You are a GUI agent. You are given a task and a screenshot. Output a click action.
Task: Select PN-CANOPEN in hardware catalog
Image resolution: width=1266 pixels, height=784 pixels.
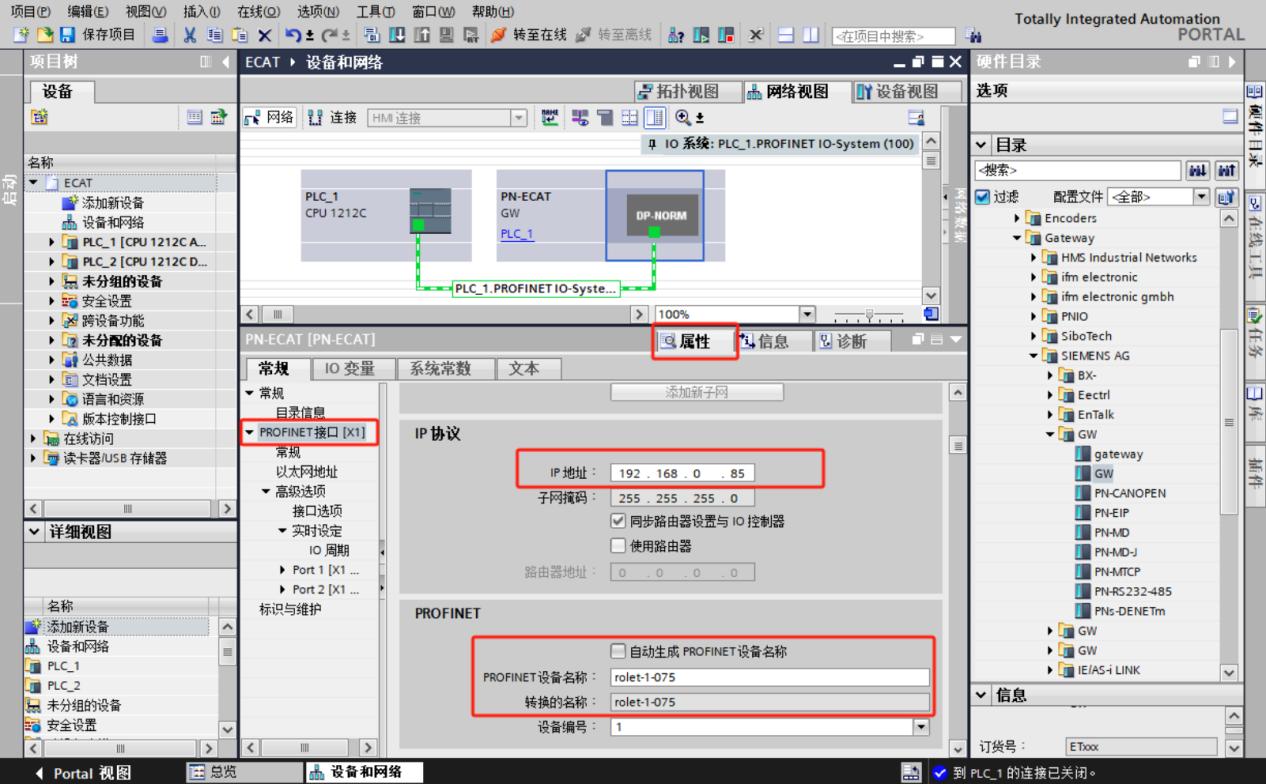click(1129, 493)
